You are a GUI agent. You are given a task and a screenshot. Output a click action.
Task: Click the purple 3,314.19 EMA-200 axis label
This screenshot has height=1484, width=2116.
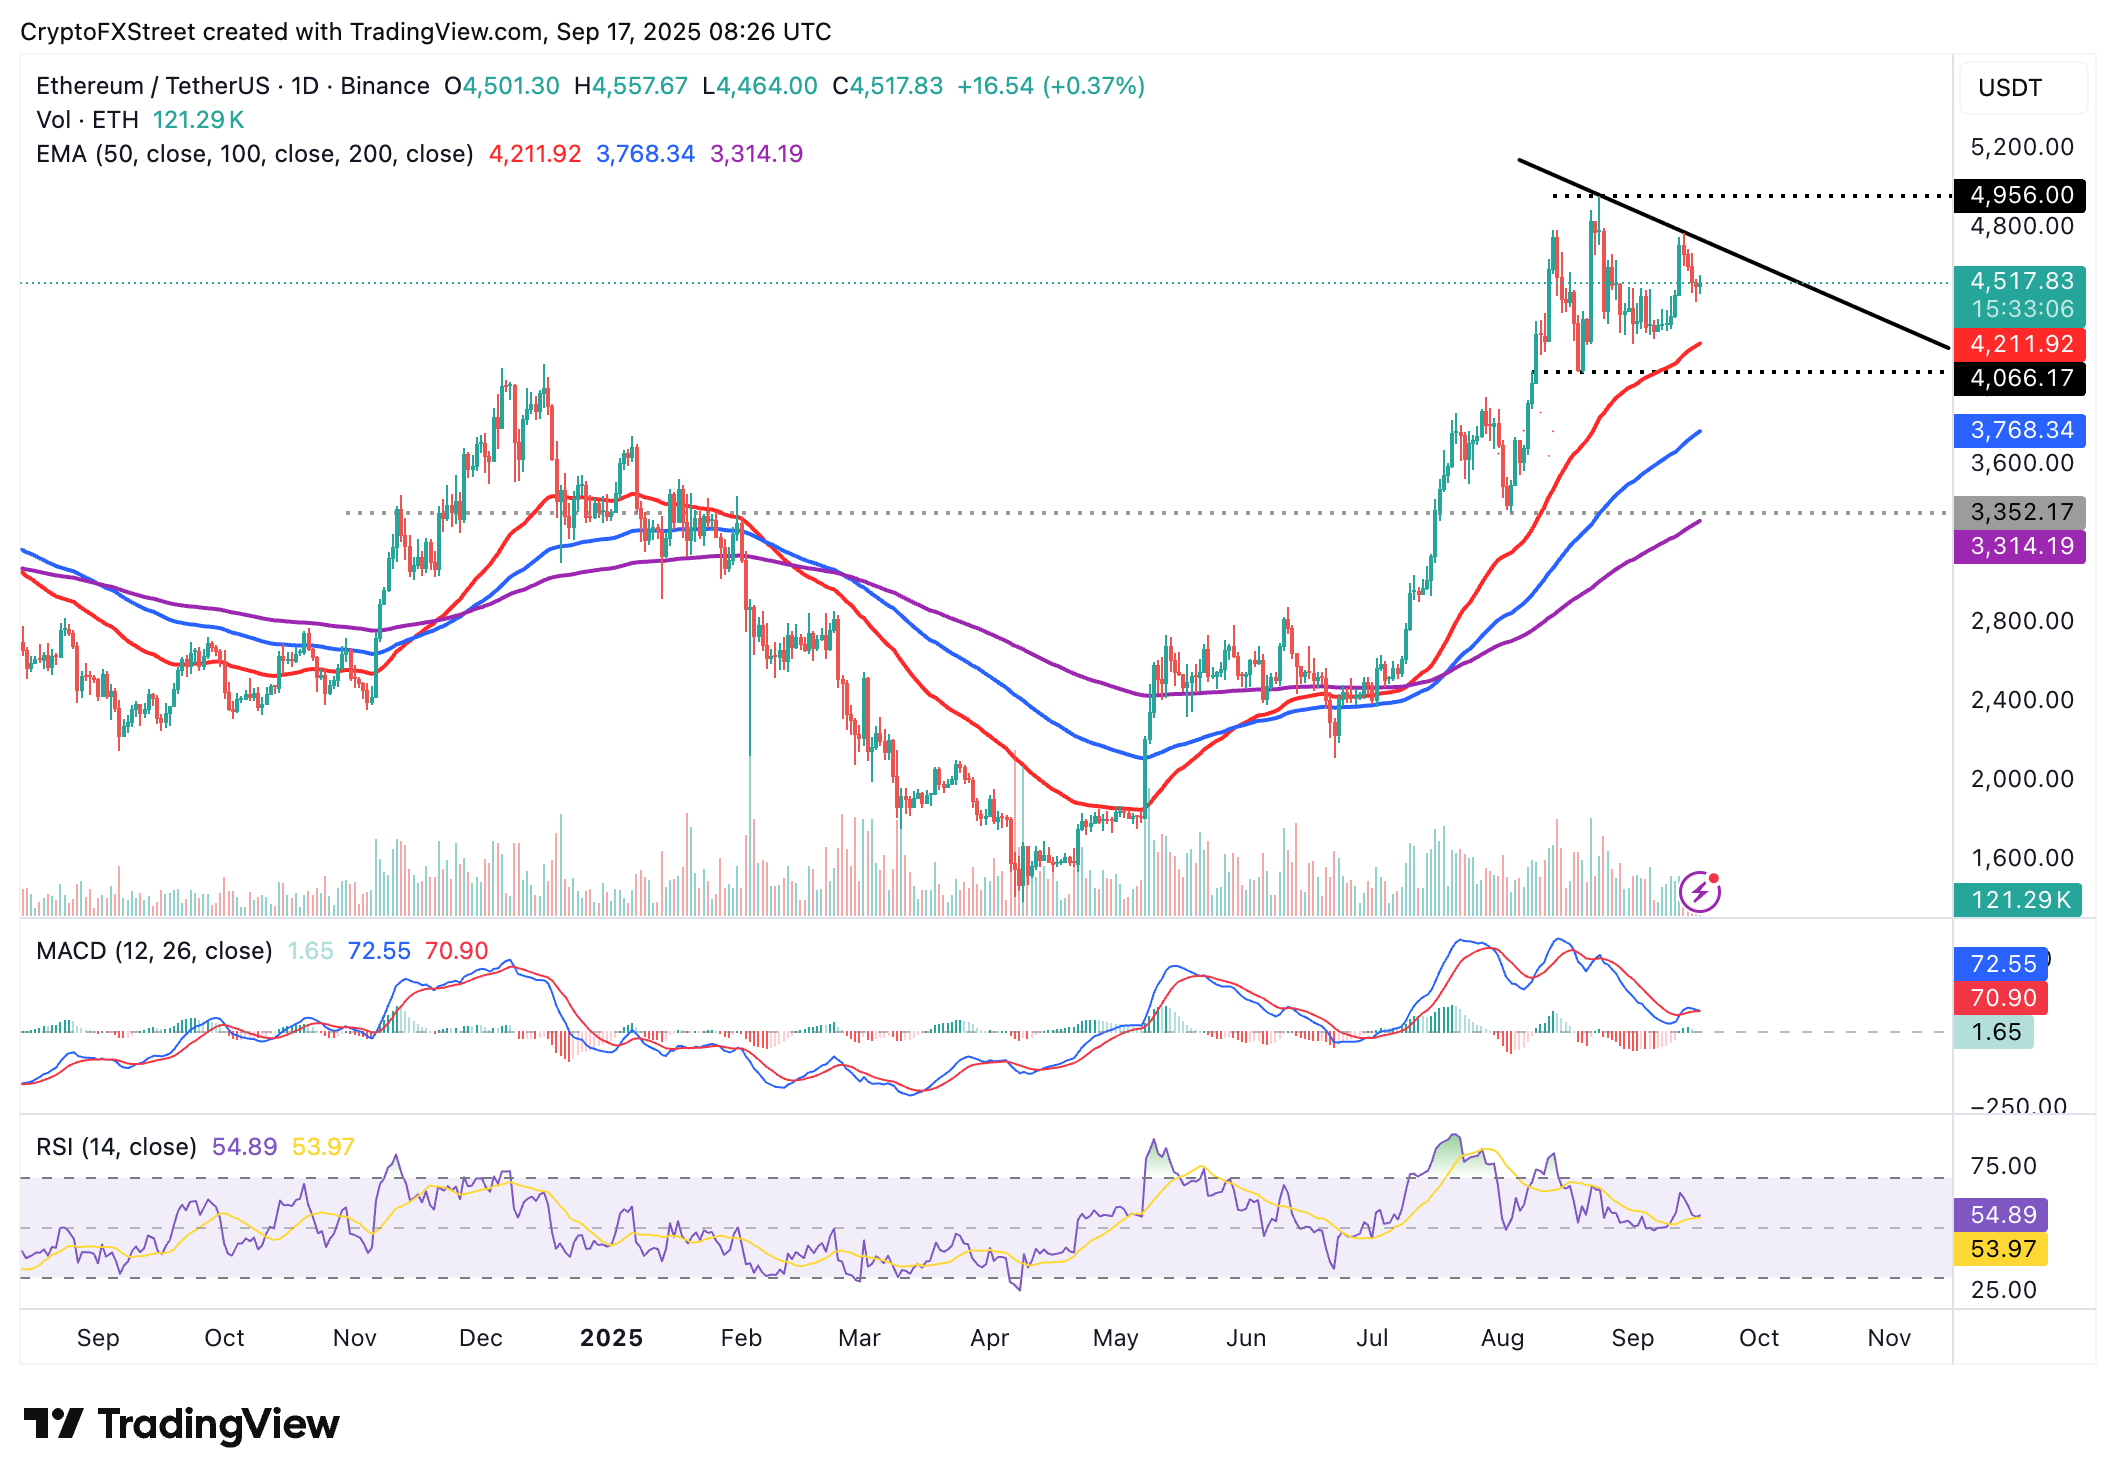pyautogui.click(x=2019, y=546)
